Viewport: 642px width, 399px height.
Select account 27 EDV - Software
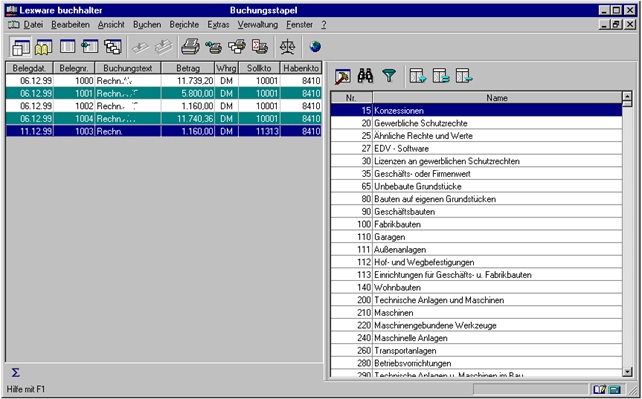(476, 149)
